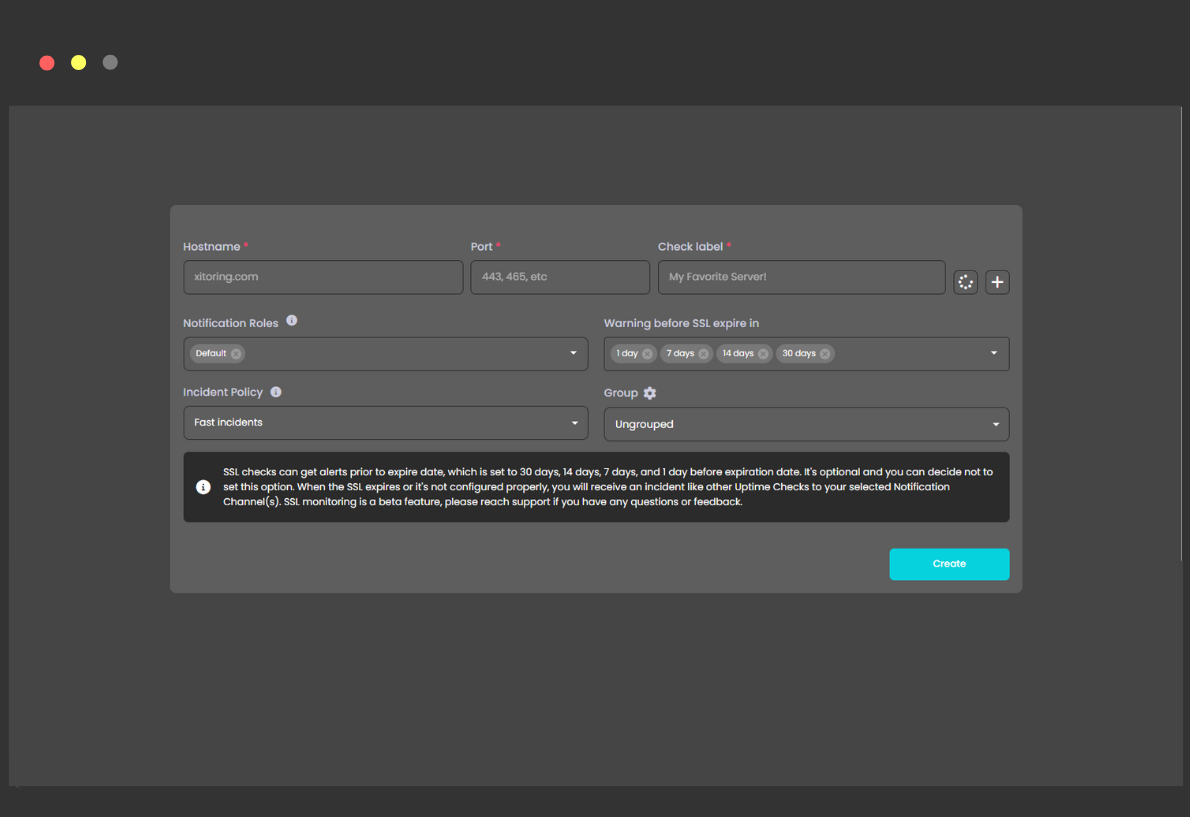Viewport: 1190px width, 817px height.
Task: Click the Hostname input field
Action: 323,277
